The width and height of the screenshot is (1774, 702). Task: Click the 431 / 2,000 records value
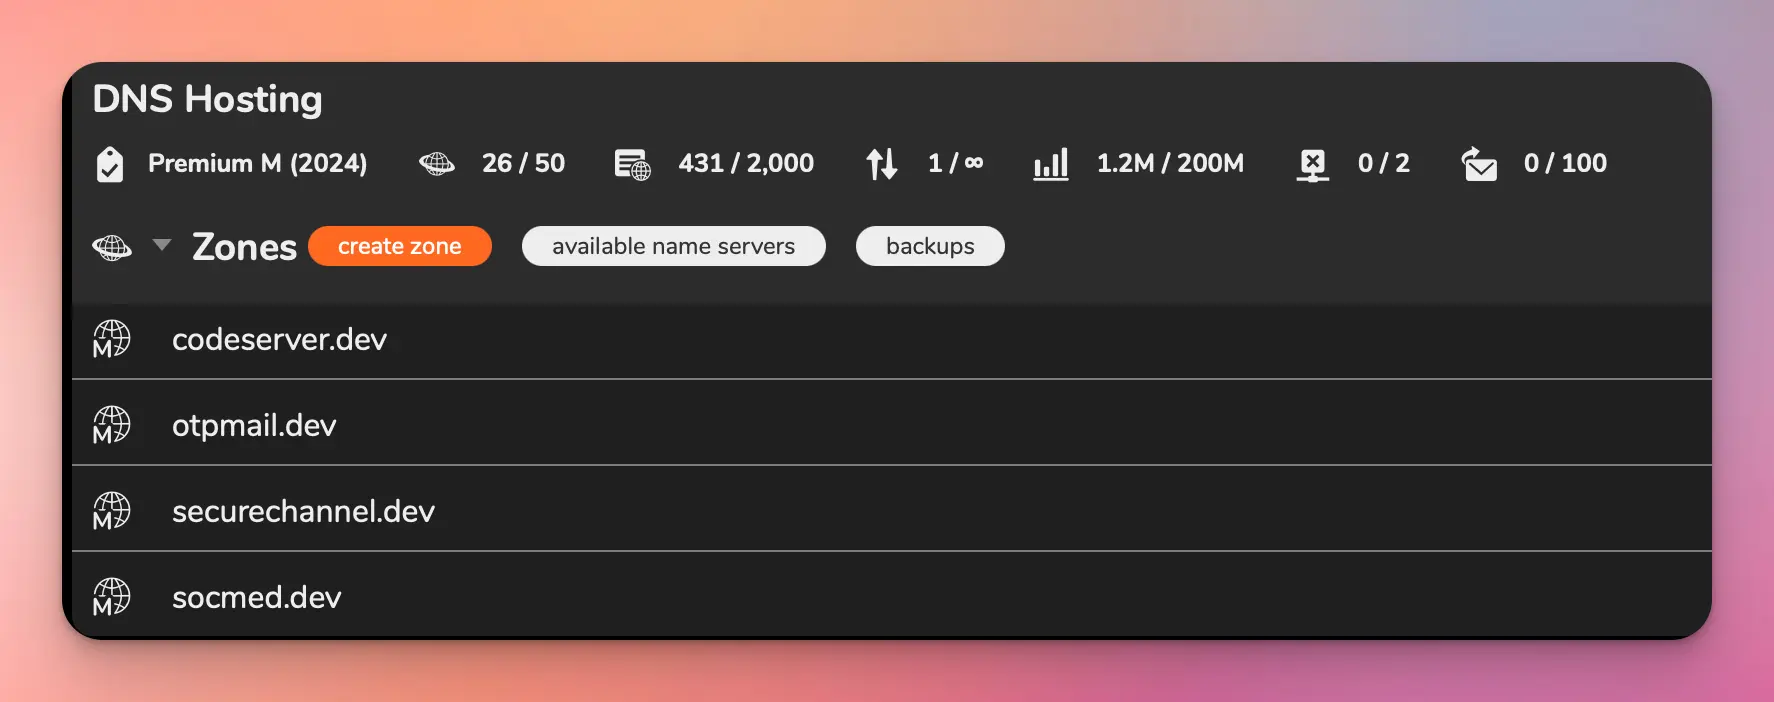coord(746,163)
